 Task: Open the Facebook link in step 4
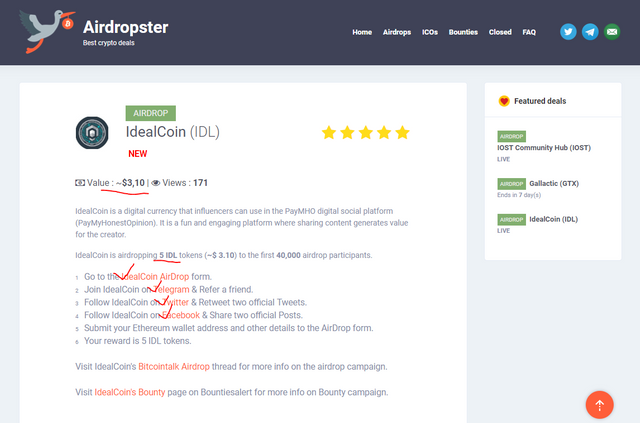[181, 315]
